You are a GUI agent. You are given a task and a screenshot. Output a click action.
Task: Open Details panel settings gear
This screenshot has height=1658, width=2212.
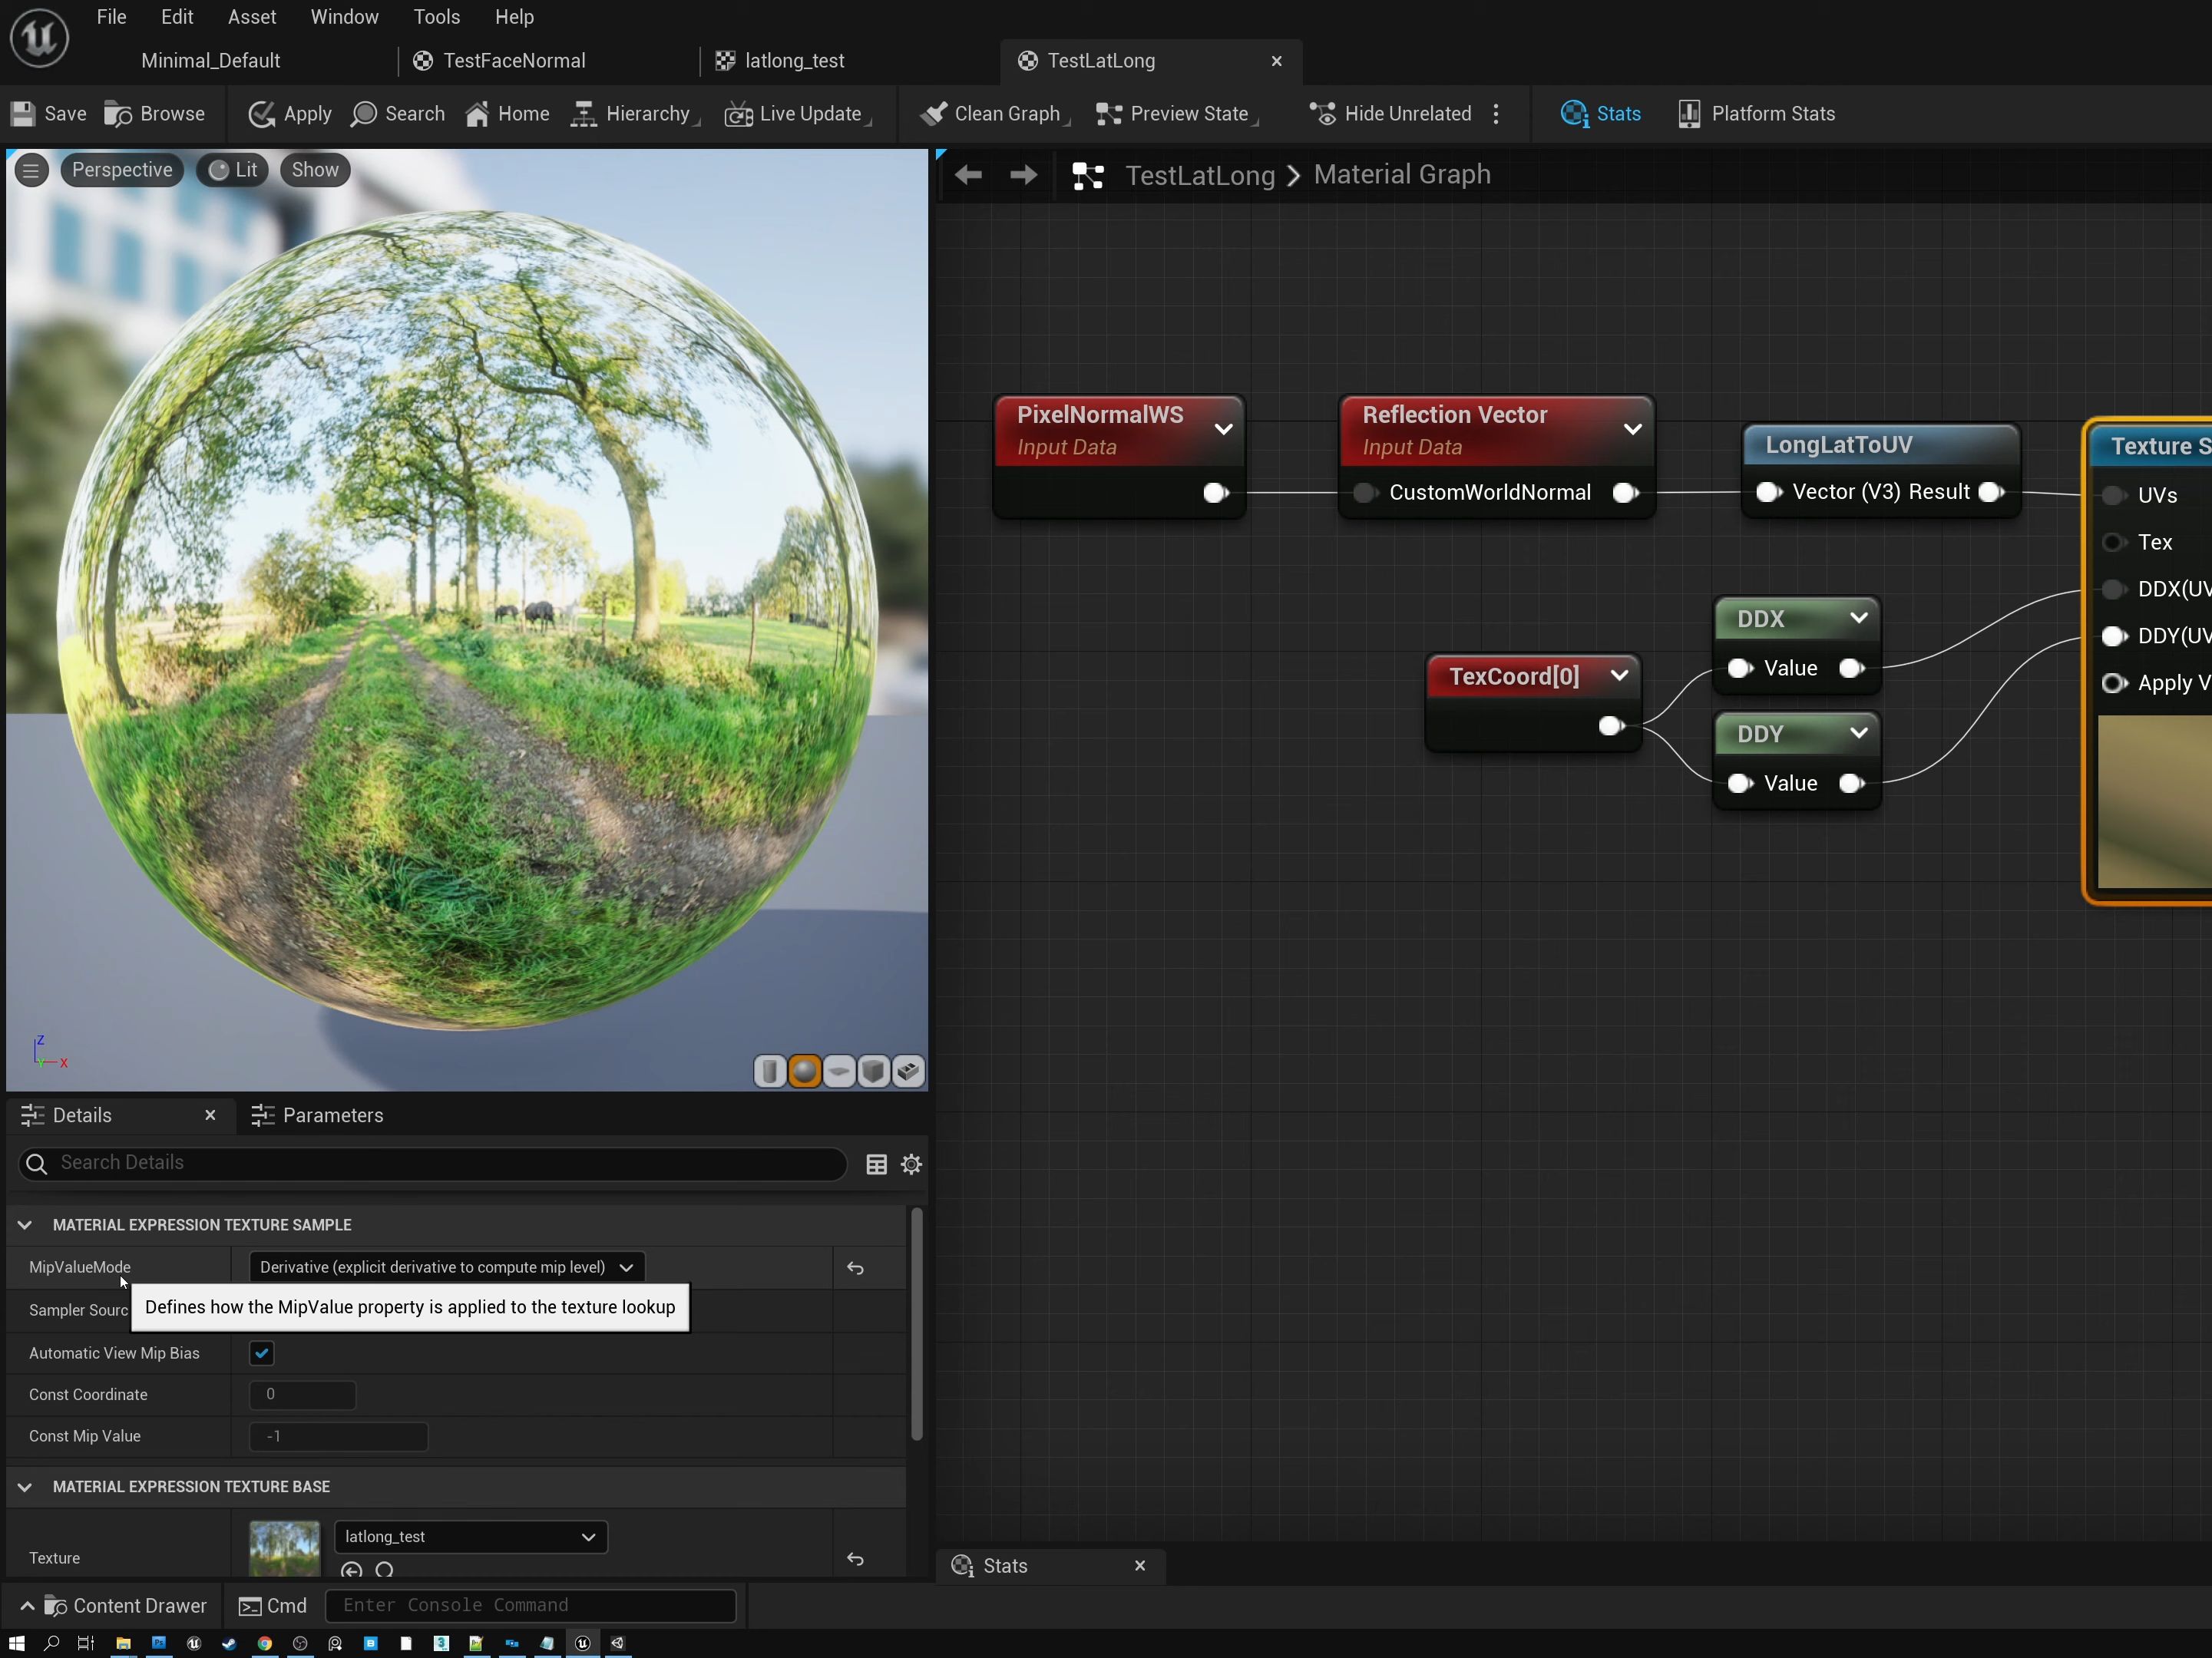point(911,1165)
